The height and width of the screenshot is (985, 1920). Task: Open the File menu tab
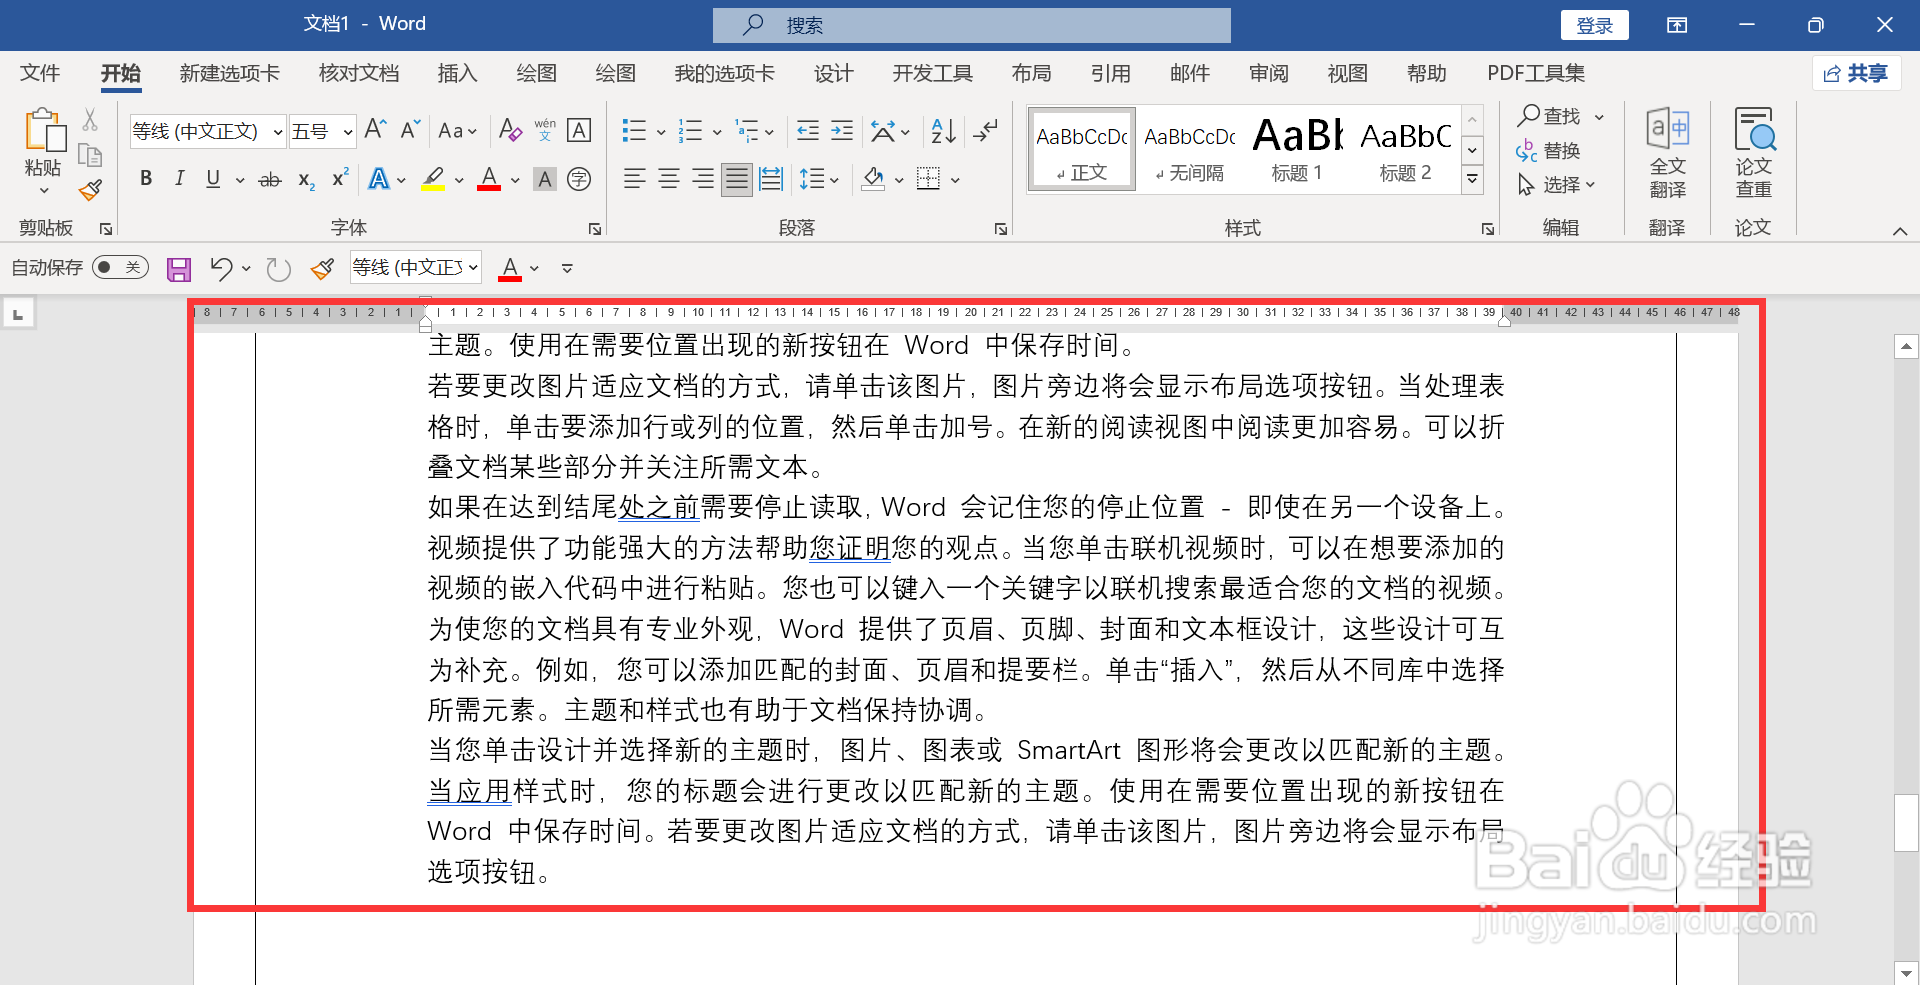coord(40,73)
